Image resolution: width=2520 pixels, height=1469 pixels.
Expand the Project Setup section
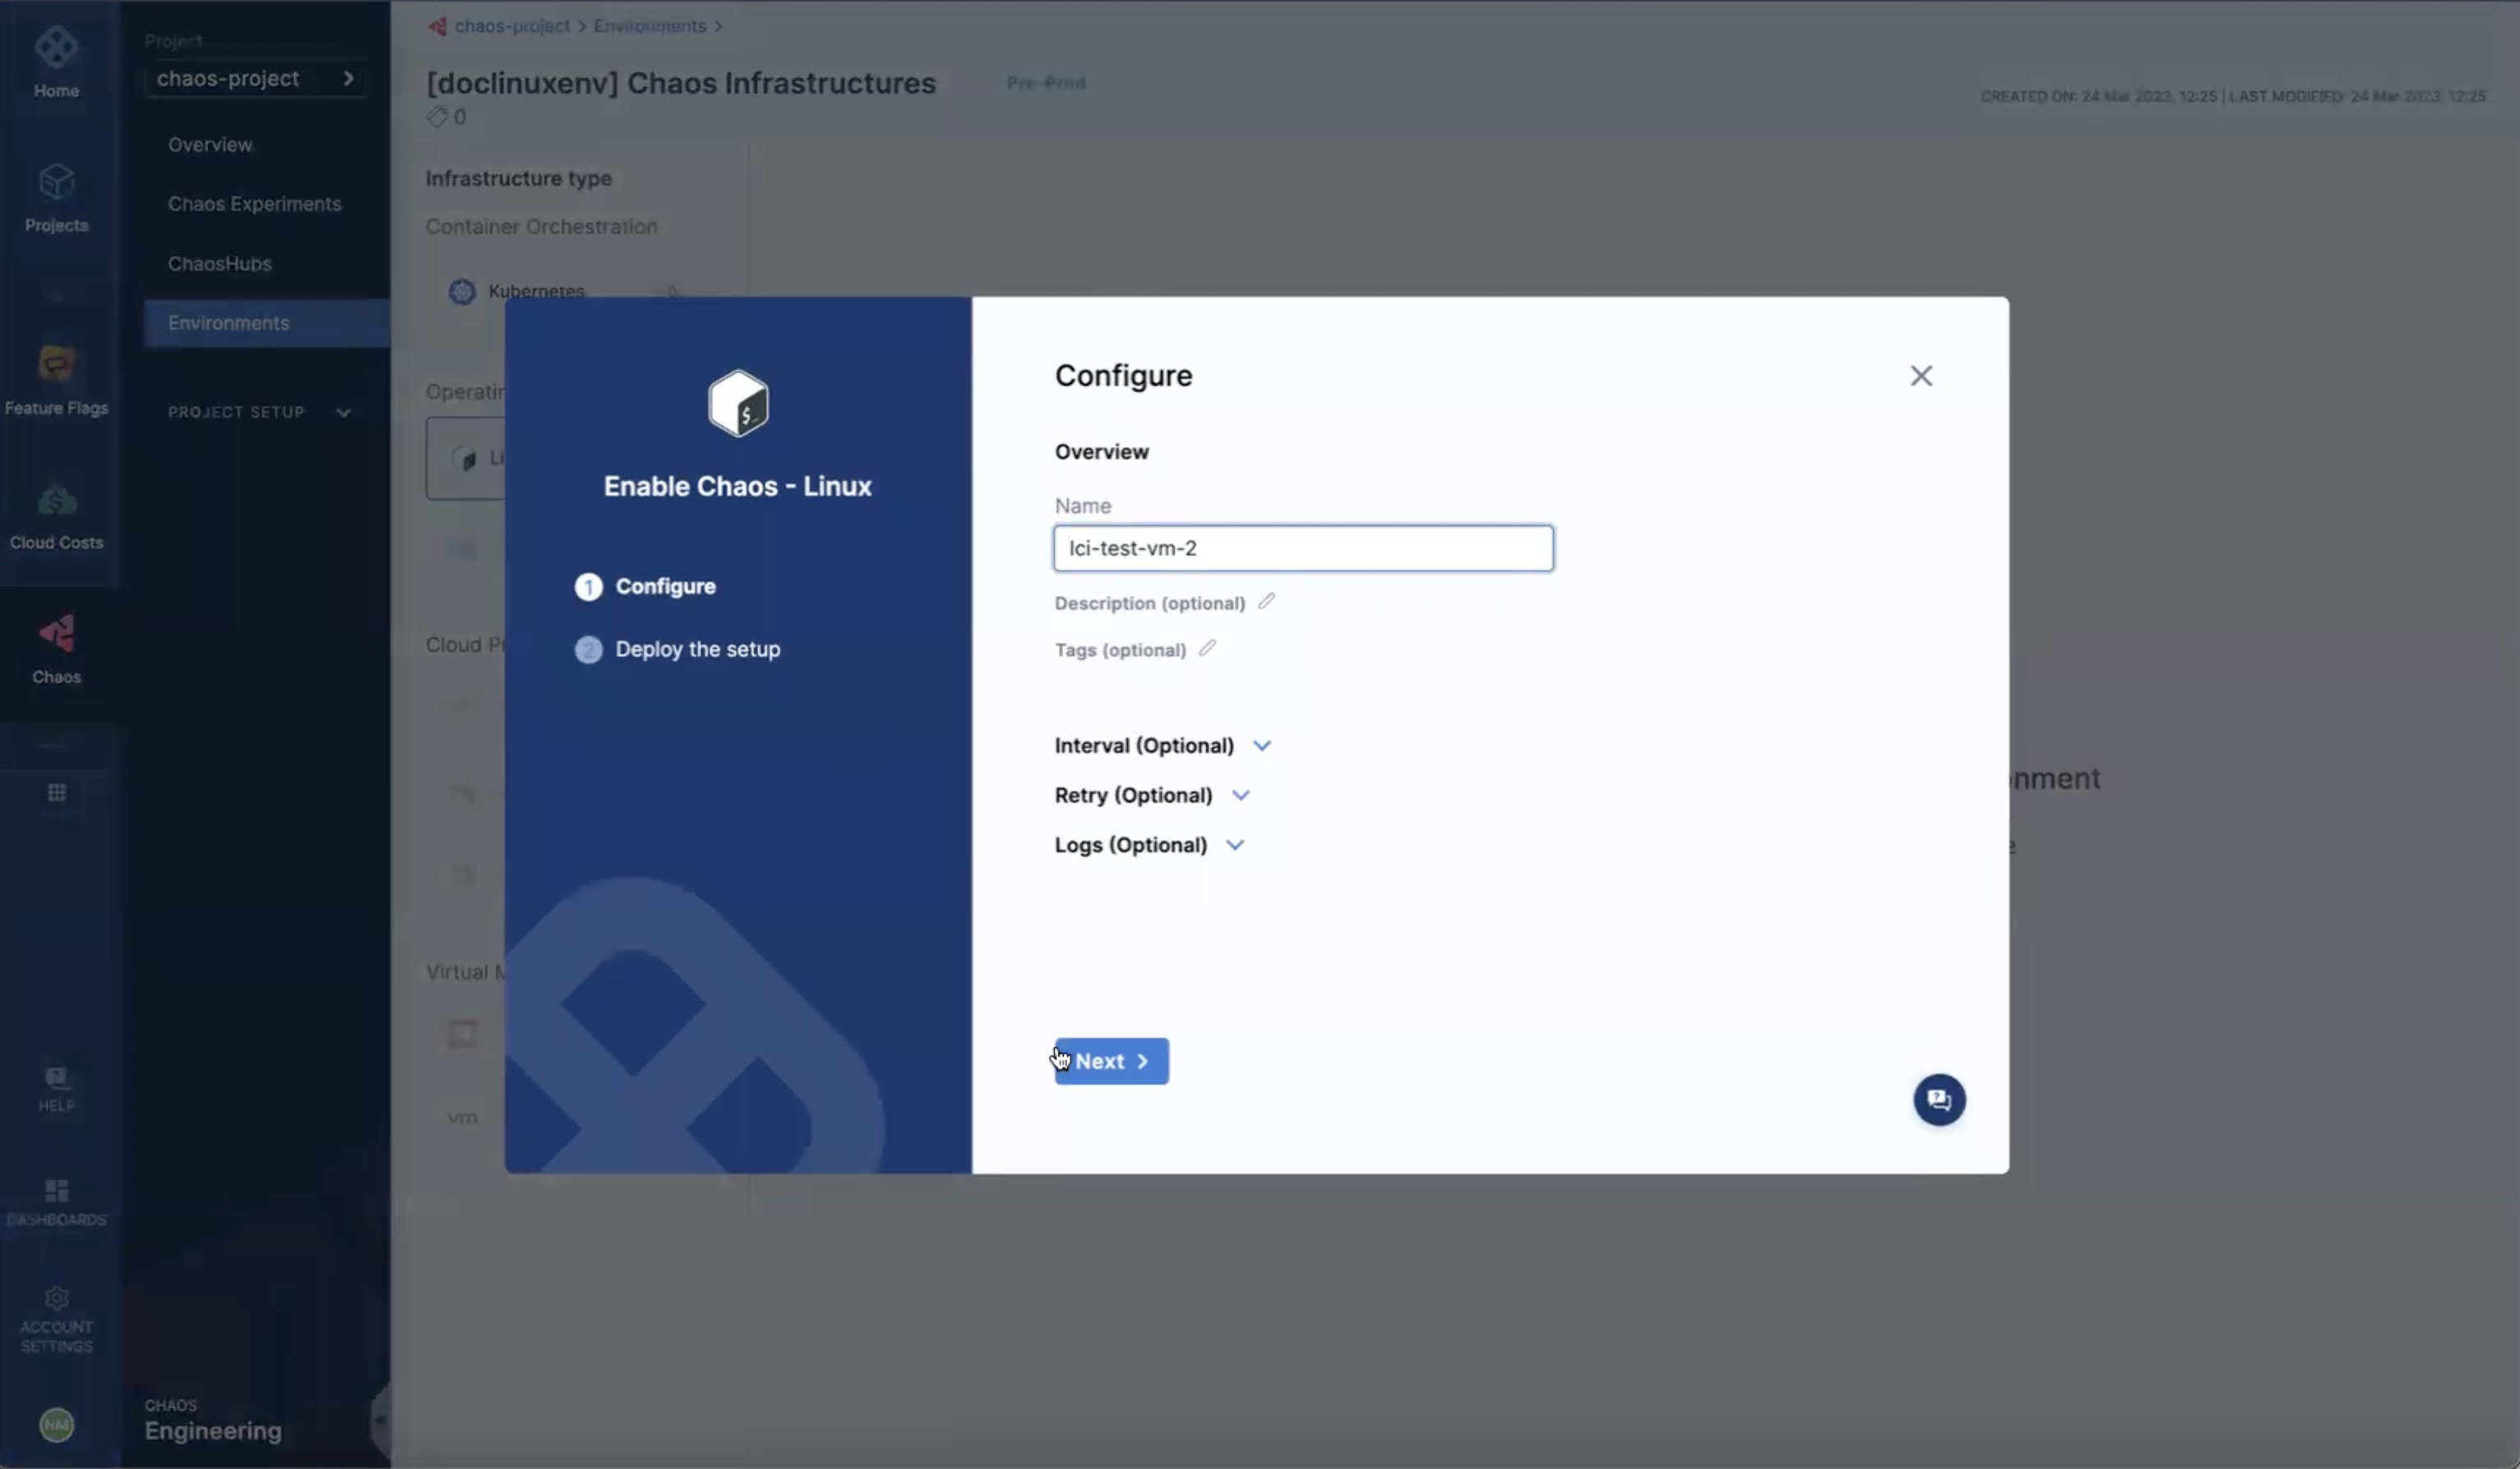pyautogui.click(x=259, y=412)
